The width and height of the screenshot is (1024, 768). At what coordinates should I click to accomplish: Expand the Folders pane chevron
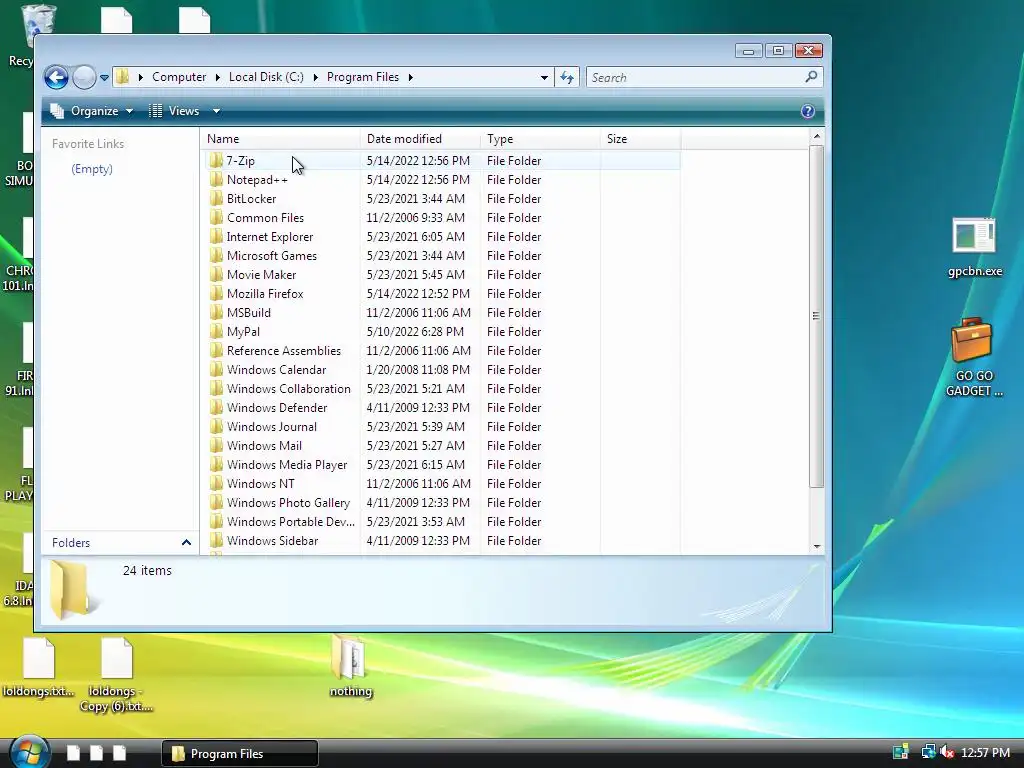click(x=186, y=543)
